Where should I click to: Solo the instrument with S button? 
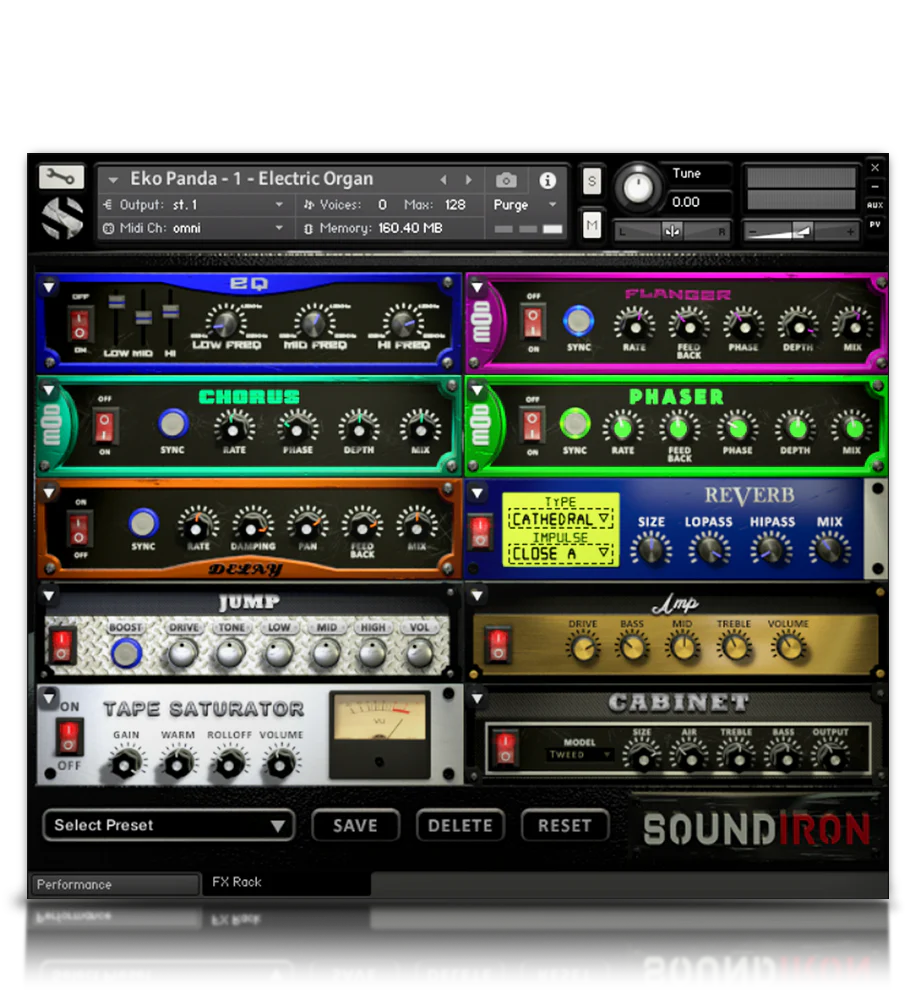pyautogui.click(x=592, y=181)
